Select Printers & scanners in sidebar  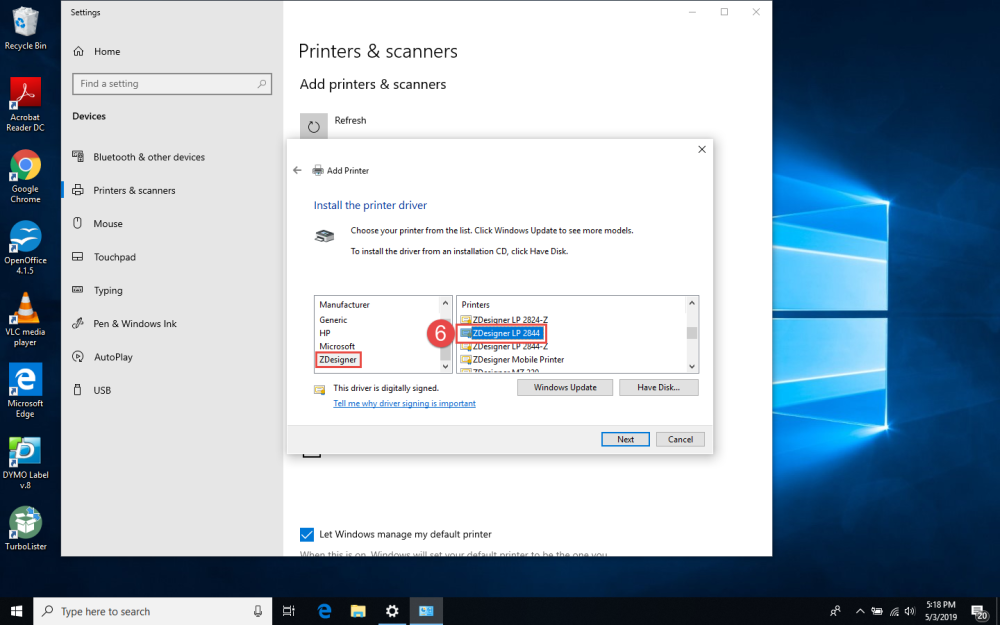(x=134, y=190)
